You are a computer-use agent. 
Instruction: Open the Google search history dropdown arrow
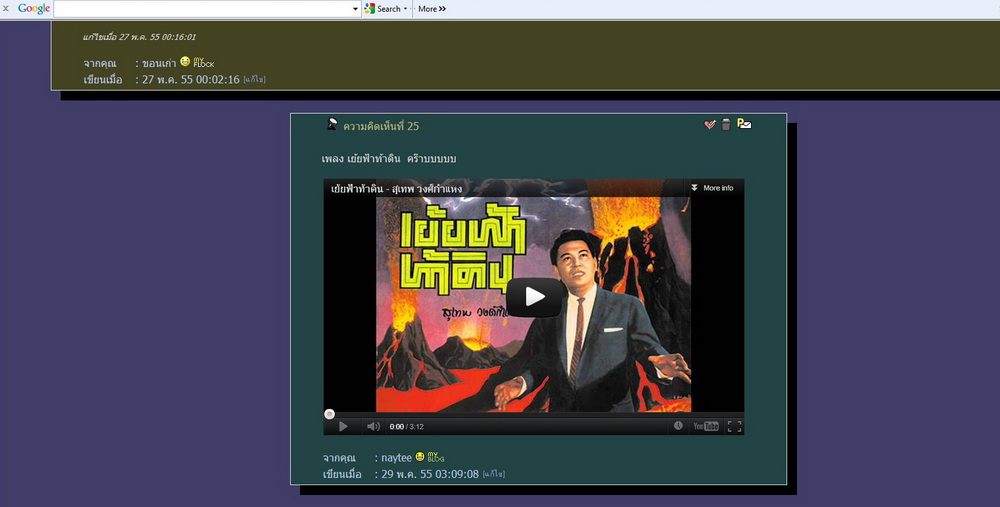[356, 9]
